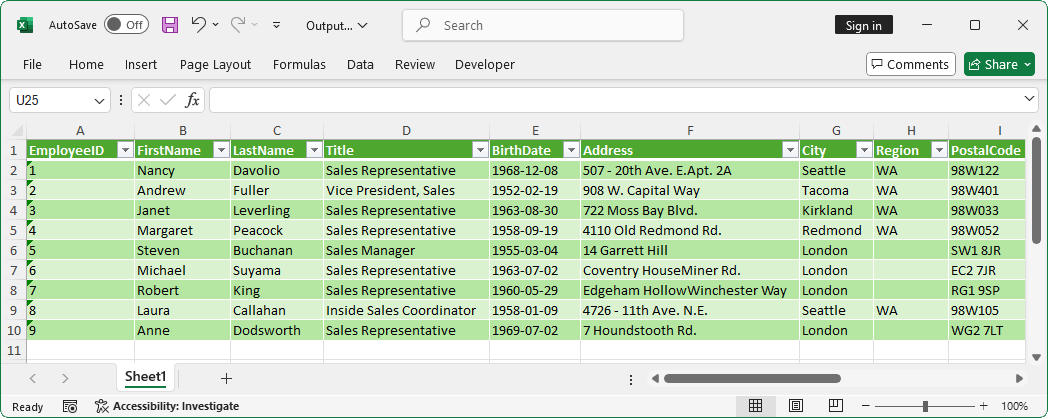Open the Address filter dropdown

(790, 150)
